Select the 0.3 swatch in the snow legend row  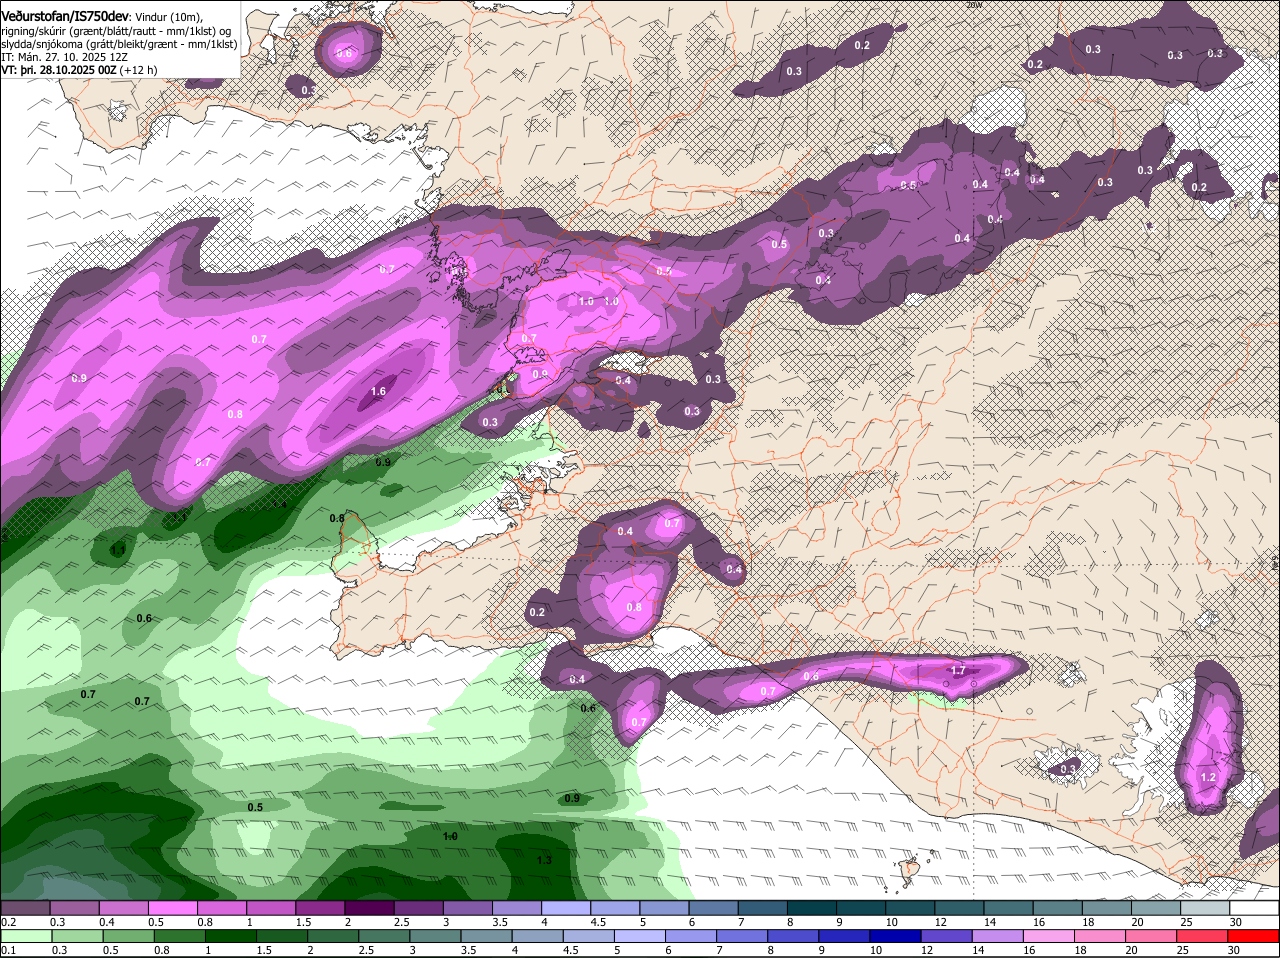pos(74,908)
